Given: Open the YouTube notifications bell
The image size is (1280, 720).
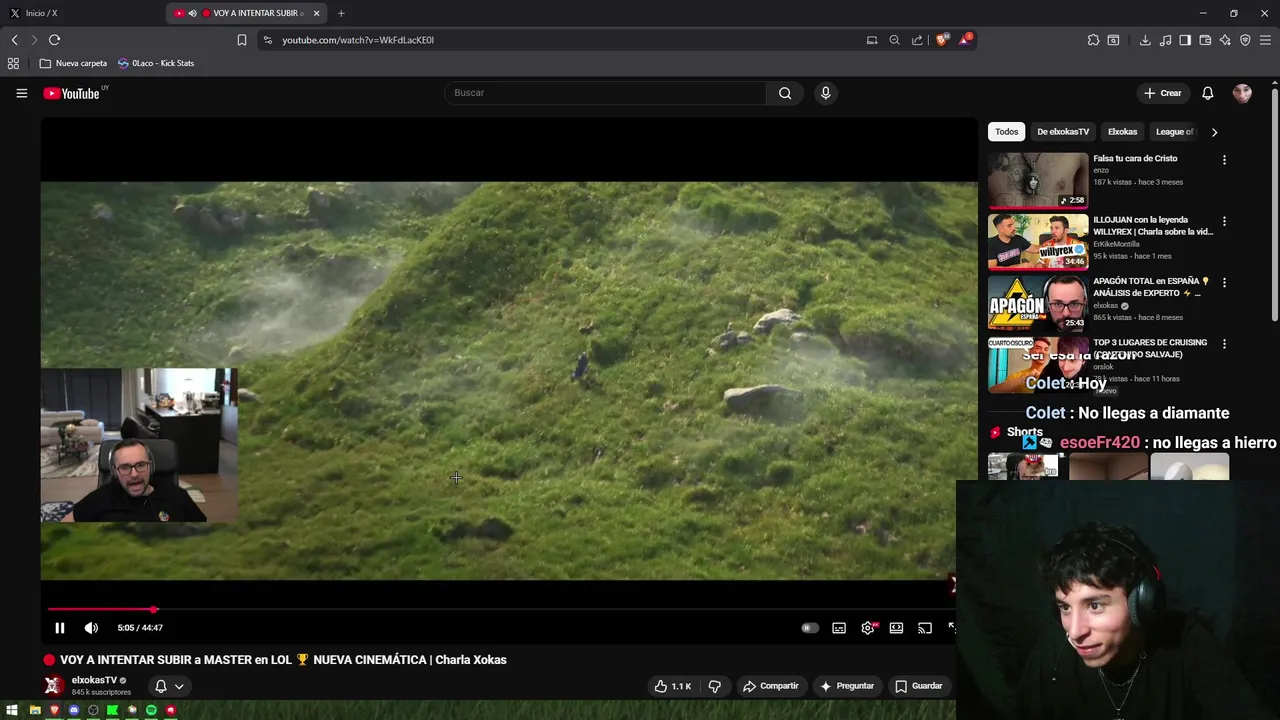Looking at the screenshot, I should 1207,93.
